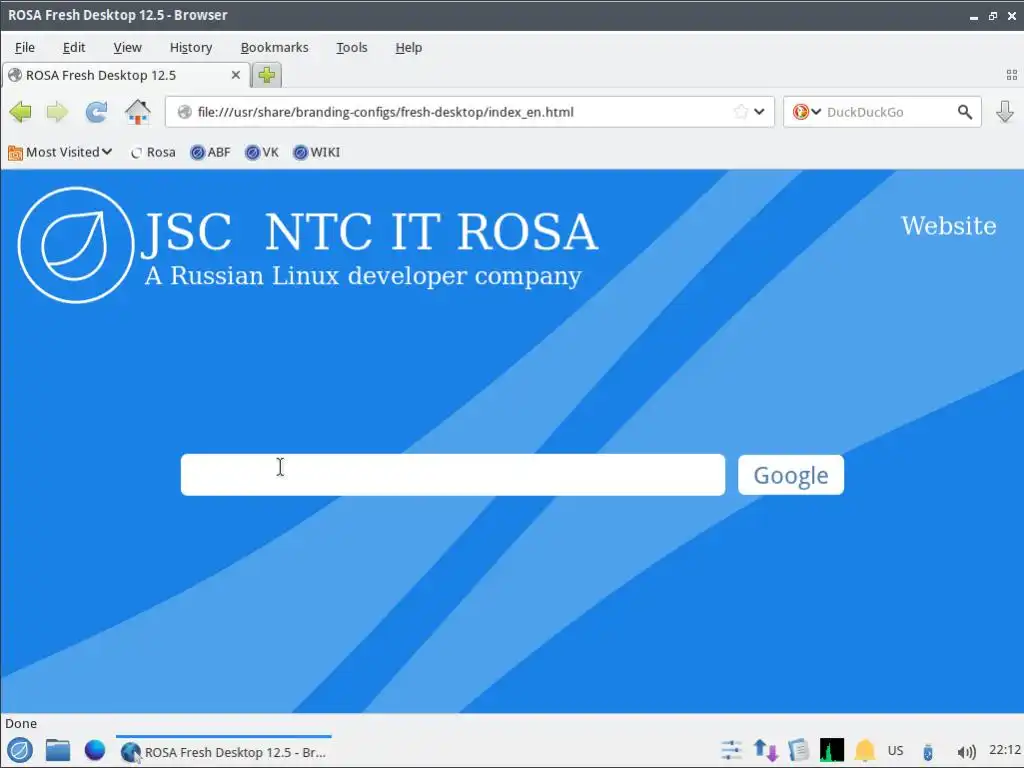Screen dimensions: 1024x768
Task: Open the ABF bookmark
Action: pos(210,152)
